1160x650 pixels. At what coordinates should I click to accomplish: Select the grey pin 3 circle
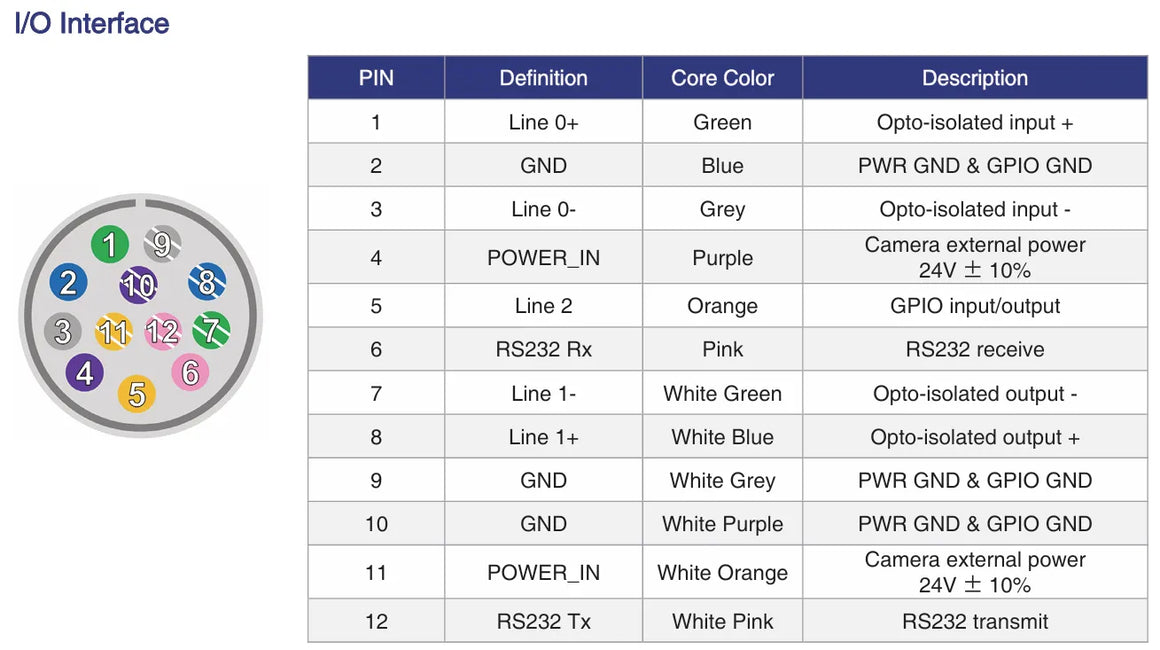tap(63, 331)
